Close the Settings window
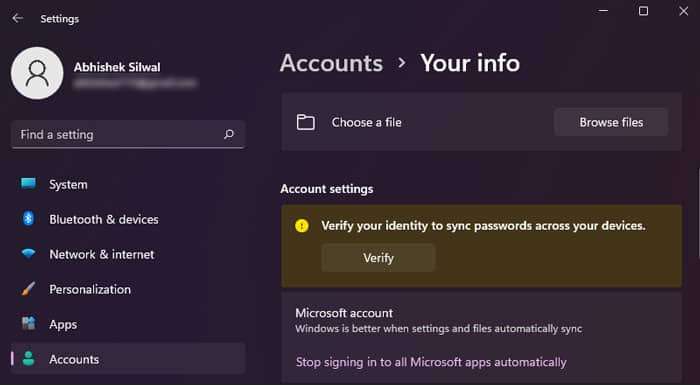700x385 pixels. [x=683, y=11]
